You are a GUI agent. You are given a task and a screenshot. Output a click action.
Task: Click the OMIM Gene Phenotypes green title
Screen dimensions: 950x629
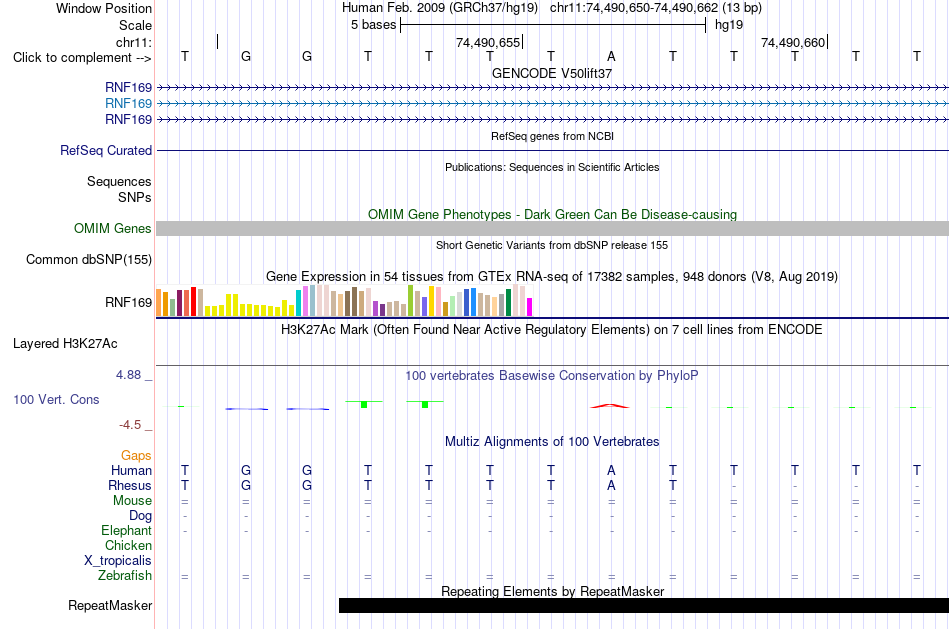(553, 215)
